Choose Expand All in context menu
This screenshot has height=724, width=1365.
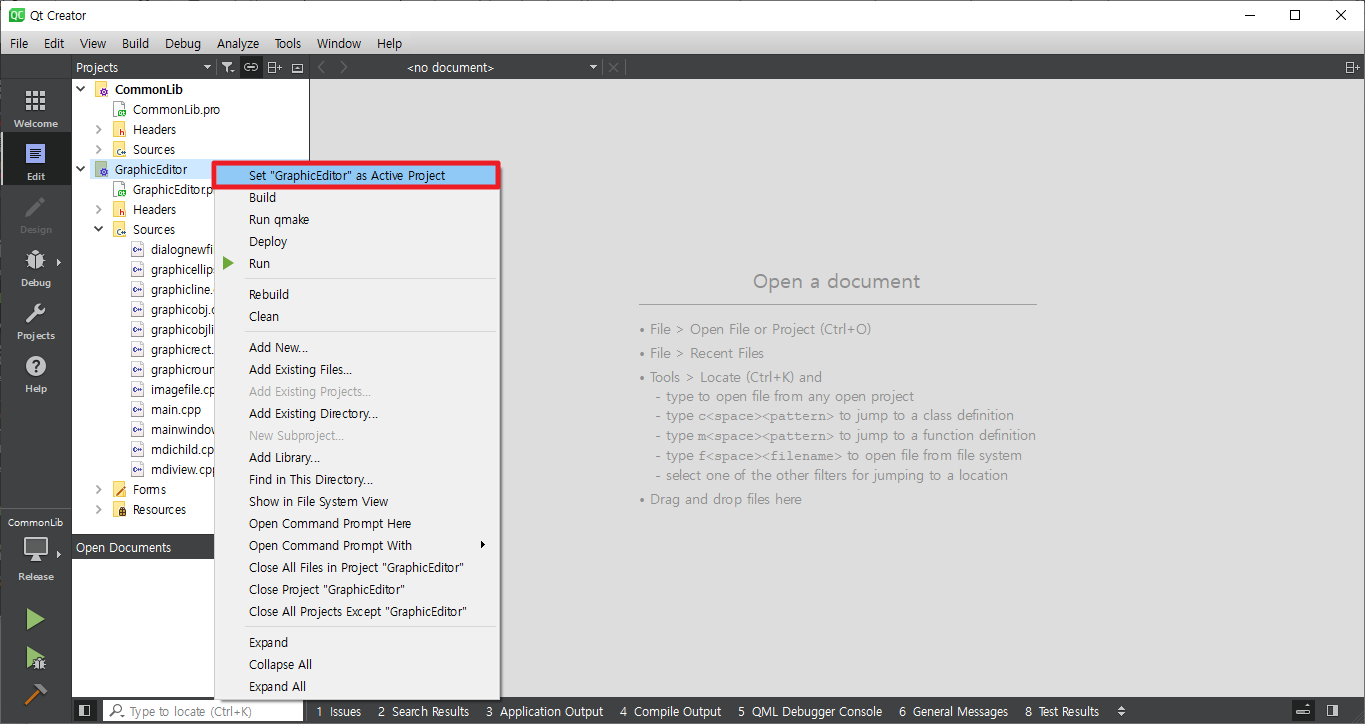coord(357,686)
